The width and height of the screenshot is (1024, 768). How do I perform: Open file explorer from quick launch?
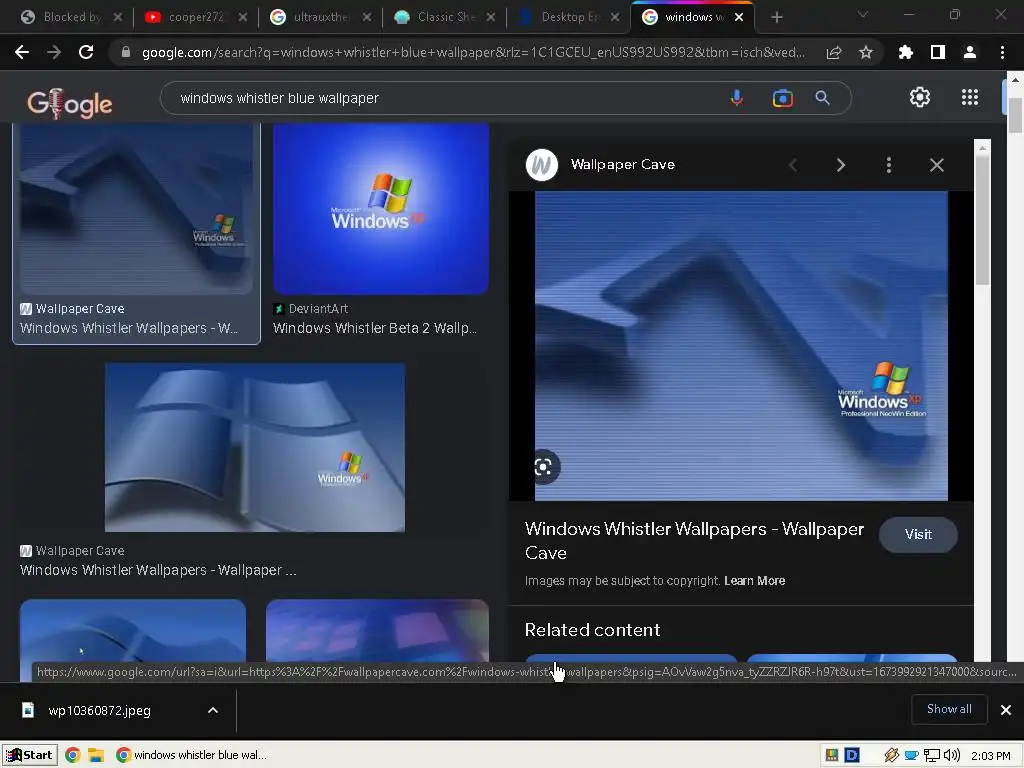click(x=96, y=755)
